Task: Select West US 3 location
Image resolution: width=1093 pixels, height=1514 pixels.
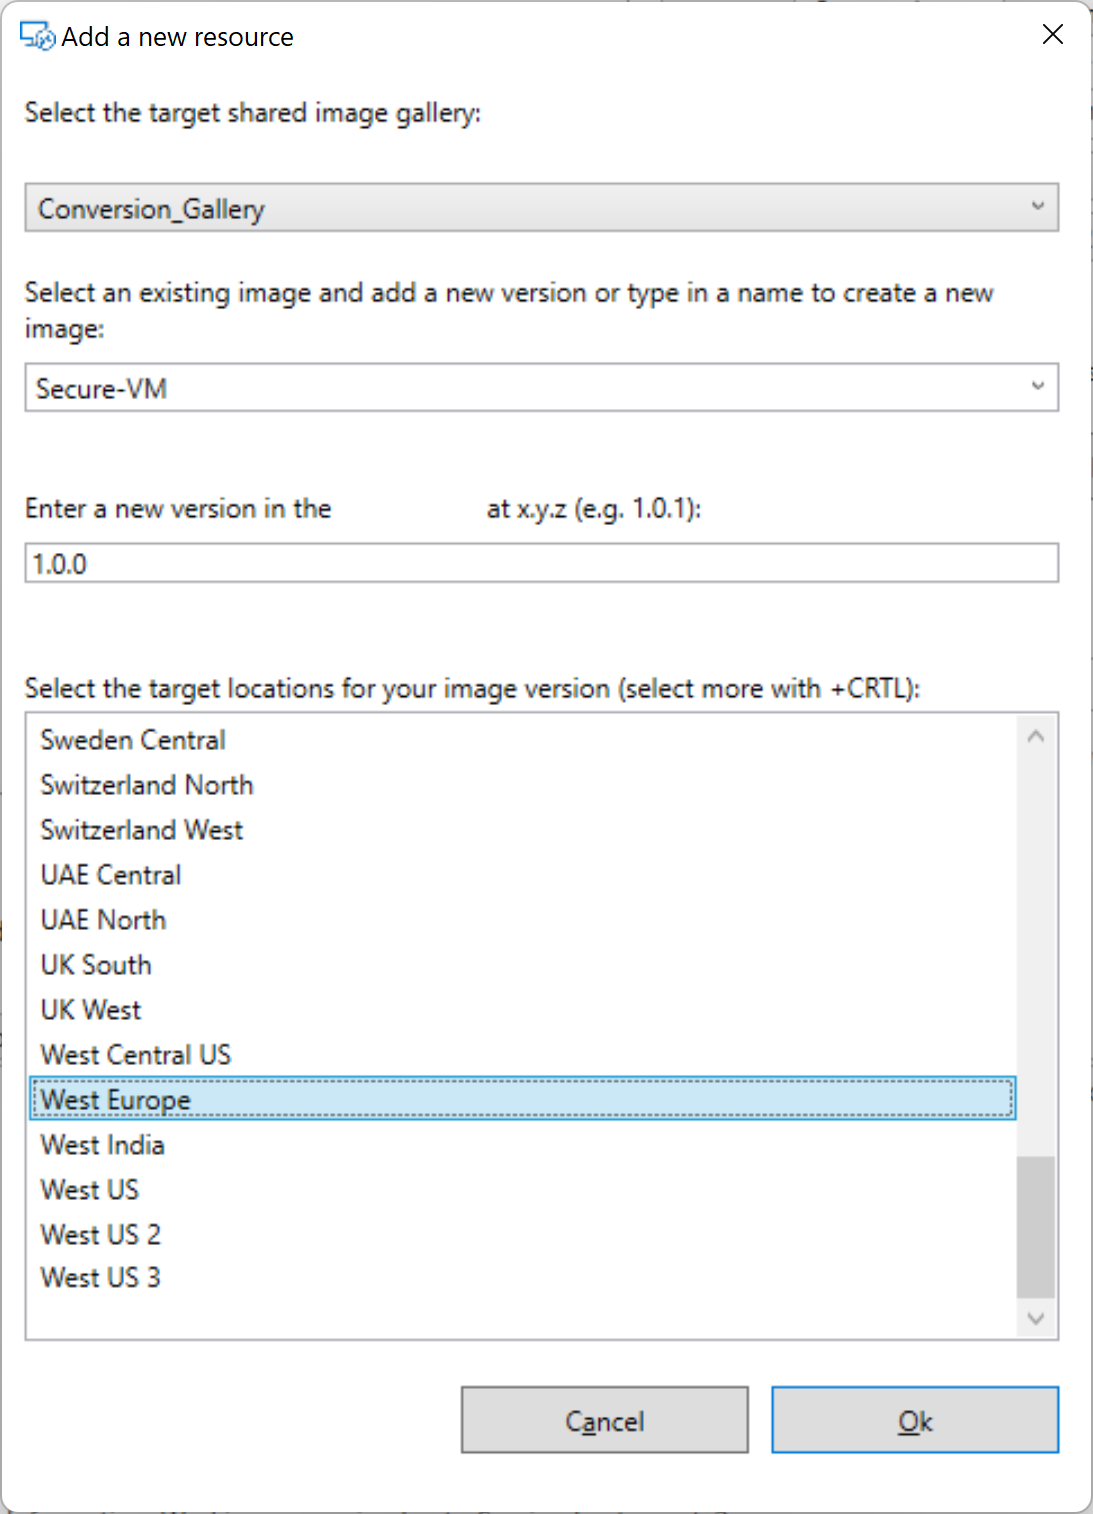Action: click(522, 1278)
